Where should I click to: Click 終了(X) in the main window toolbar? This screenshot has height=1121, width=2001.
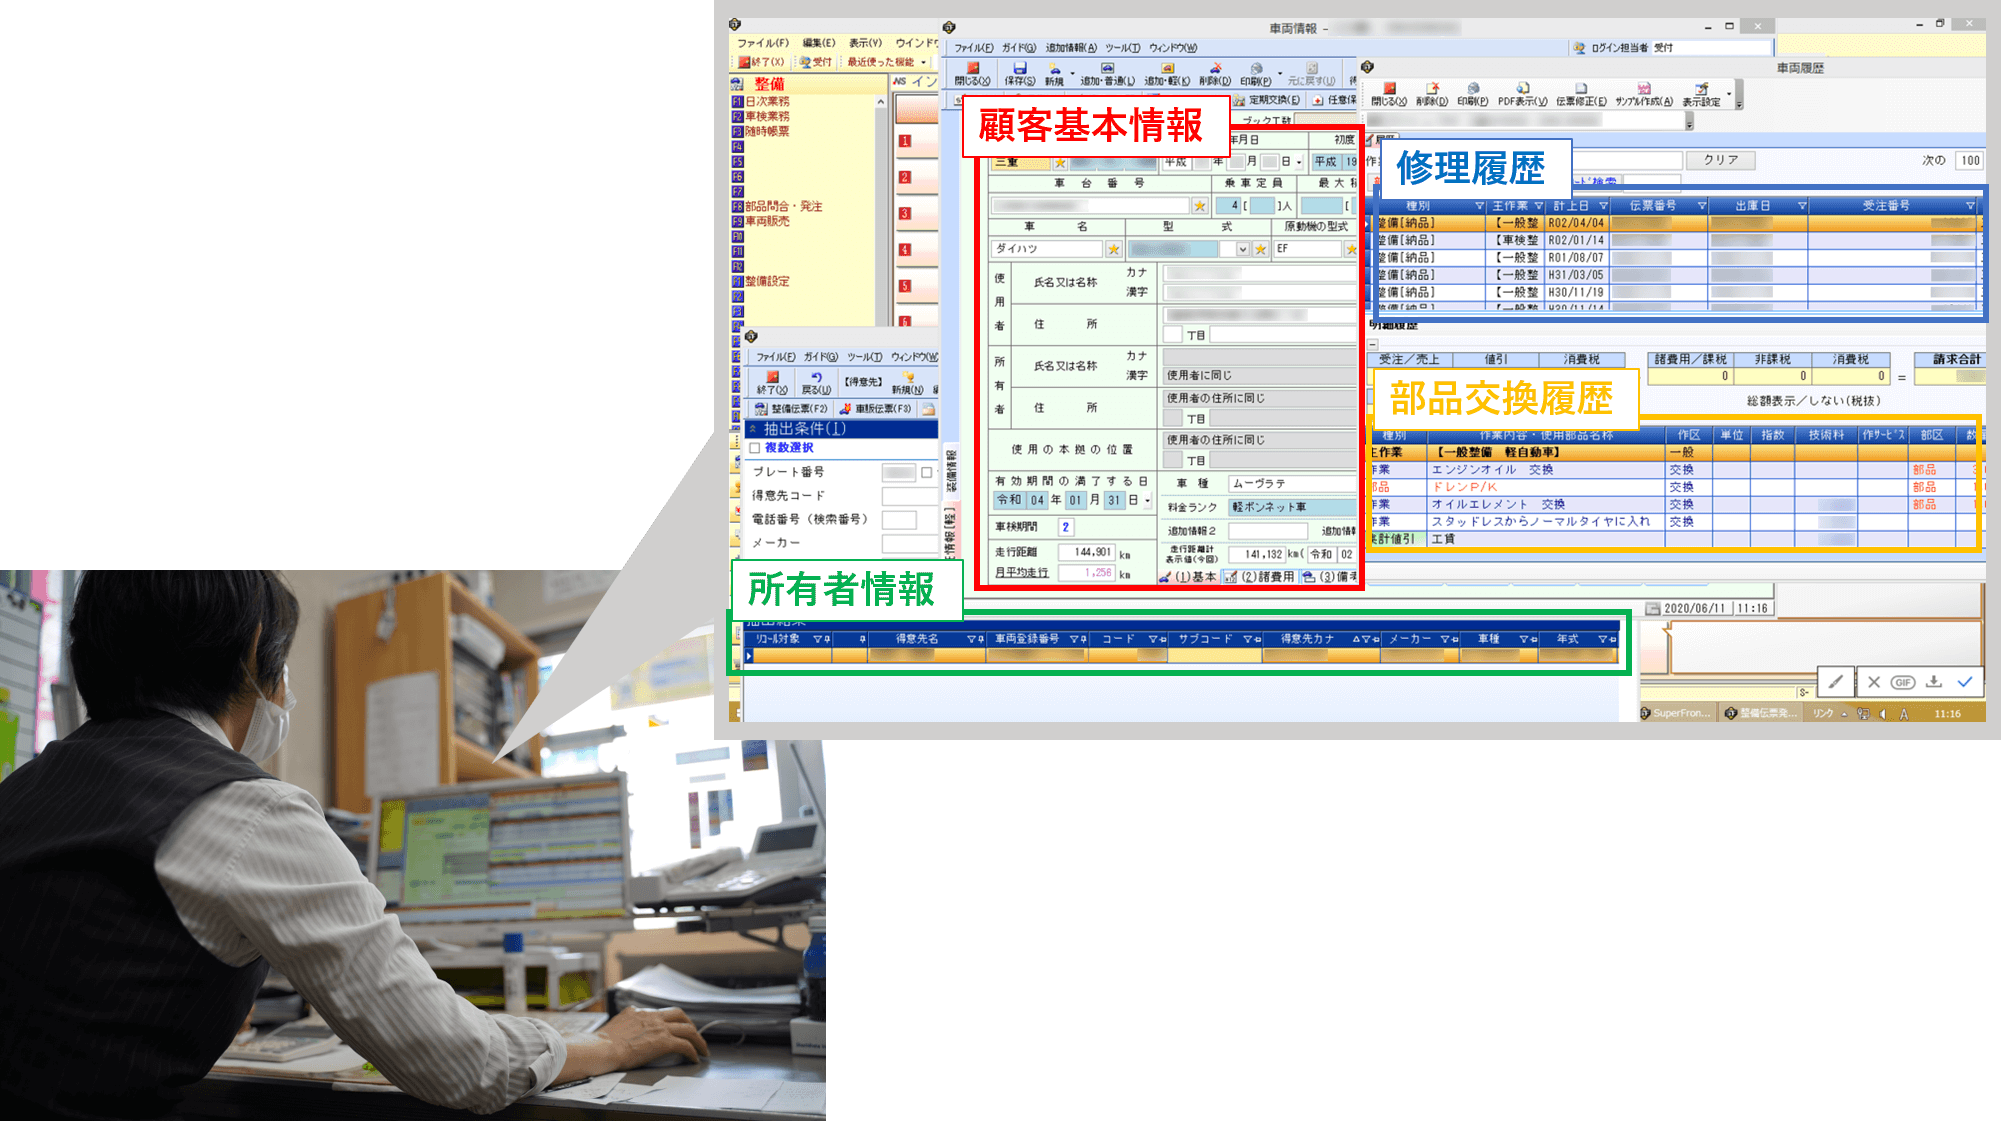(x=761, y=62)
